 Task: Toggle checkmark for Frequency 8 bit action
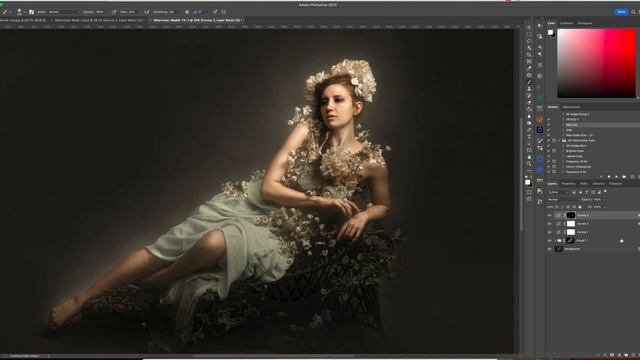tap(549, 172)
